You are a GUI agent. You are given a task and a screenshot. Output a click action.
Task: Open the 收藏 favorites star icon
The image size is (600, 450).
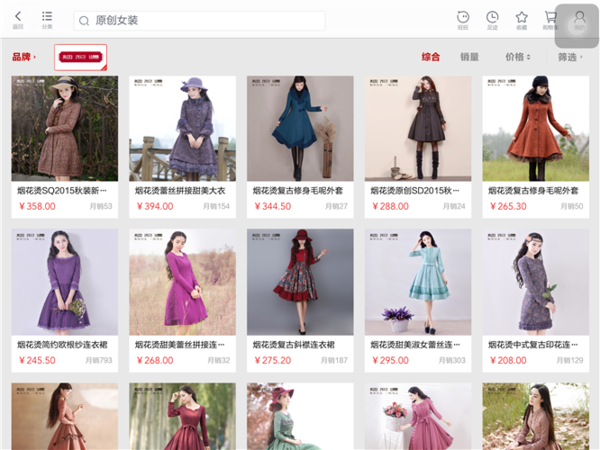pos(522,17)
